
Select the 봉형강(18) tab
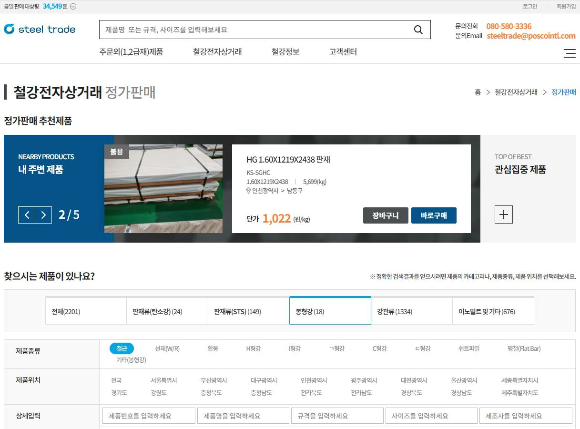pos(330,311)
